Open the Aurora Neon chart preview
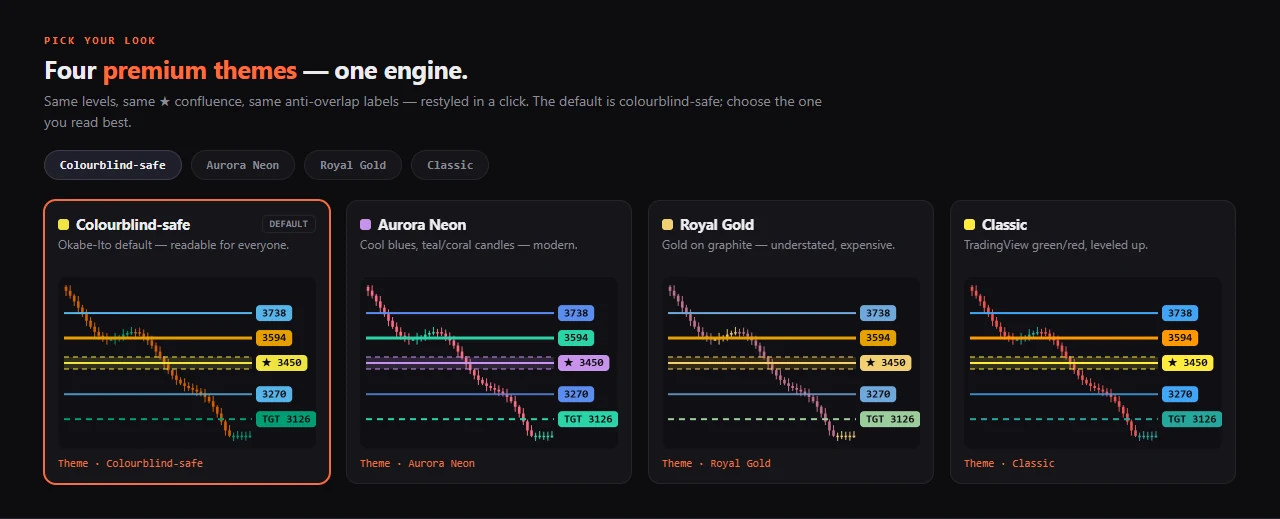 tap(489, 363)
